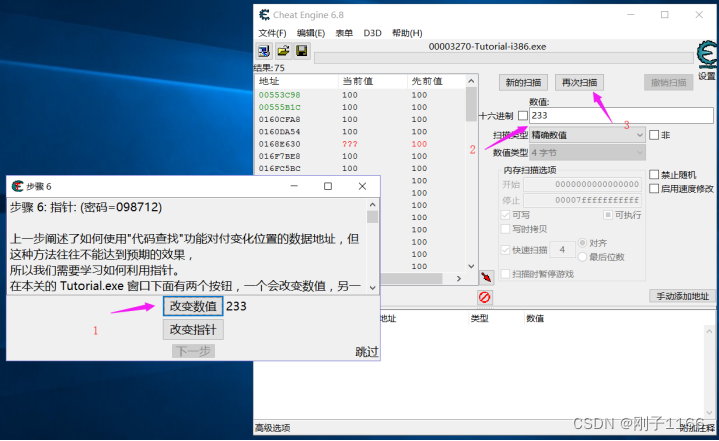Image resolution: width=719 pixels, height=441 pixels.
Task: Click the red no-entry clear list icon
Action: click(x=485, y=298)
